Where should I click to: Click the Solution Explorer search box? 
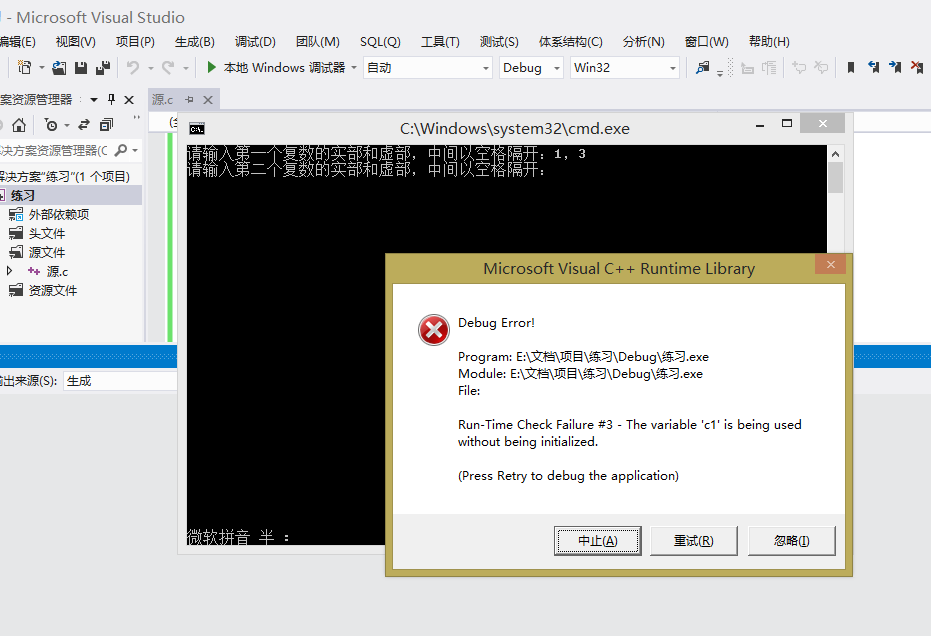55,150
